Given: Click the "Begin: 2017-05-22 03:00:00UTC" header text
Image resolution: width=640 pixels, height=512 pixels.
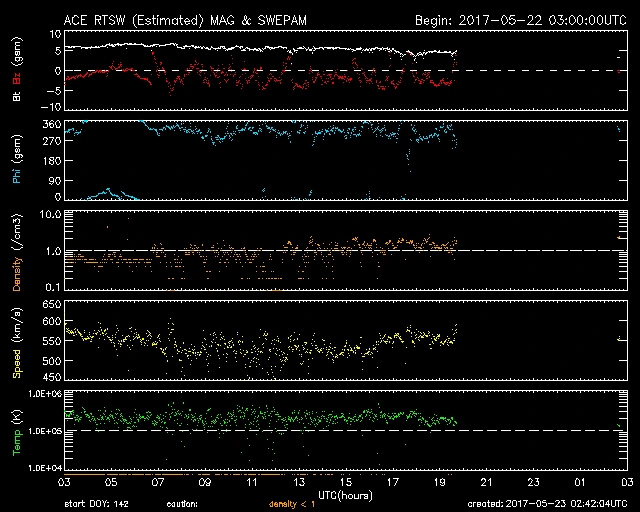Looking at the screenshot, I should pyautogui.click(x=521, y=20).
